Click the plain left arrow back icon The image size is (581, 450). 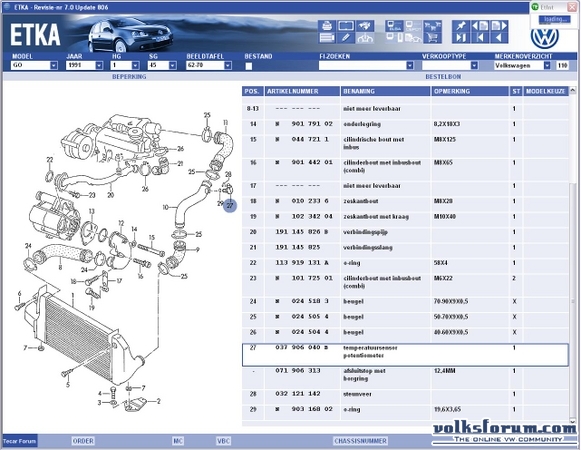(499, 38)
